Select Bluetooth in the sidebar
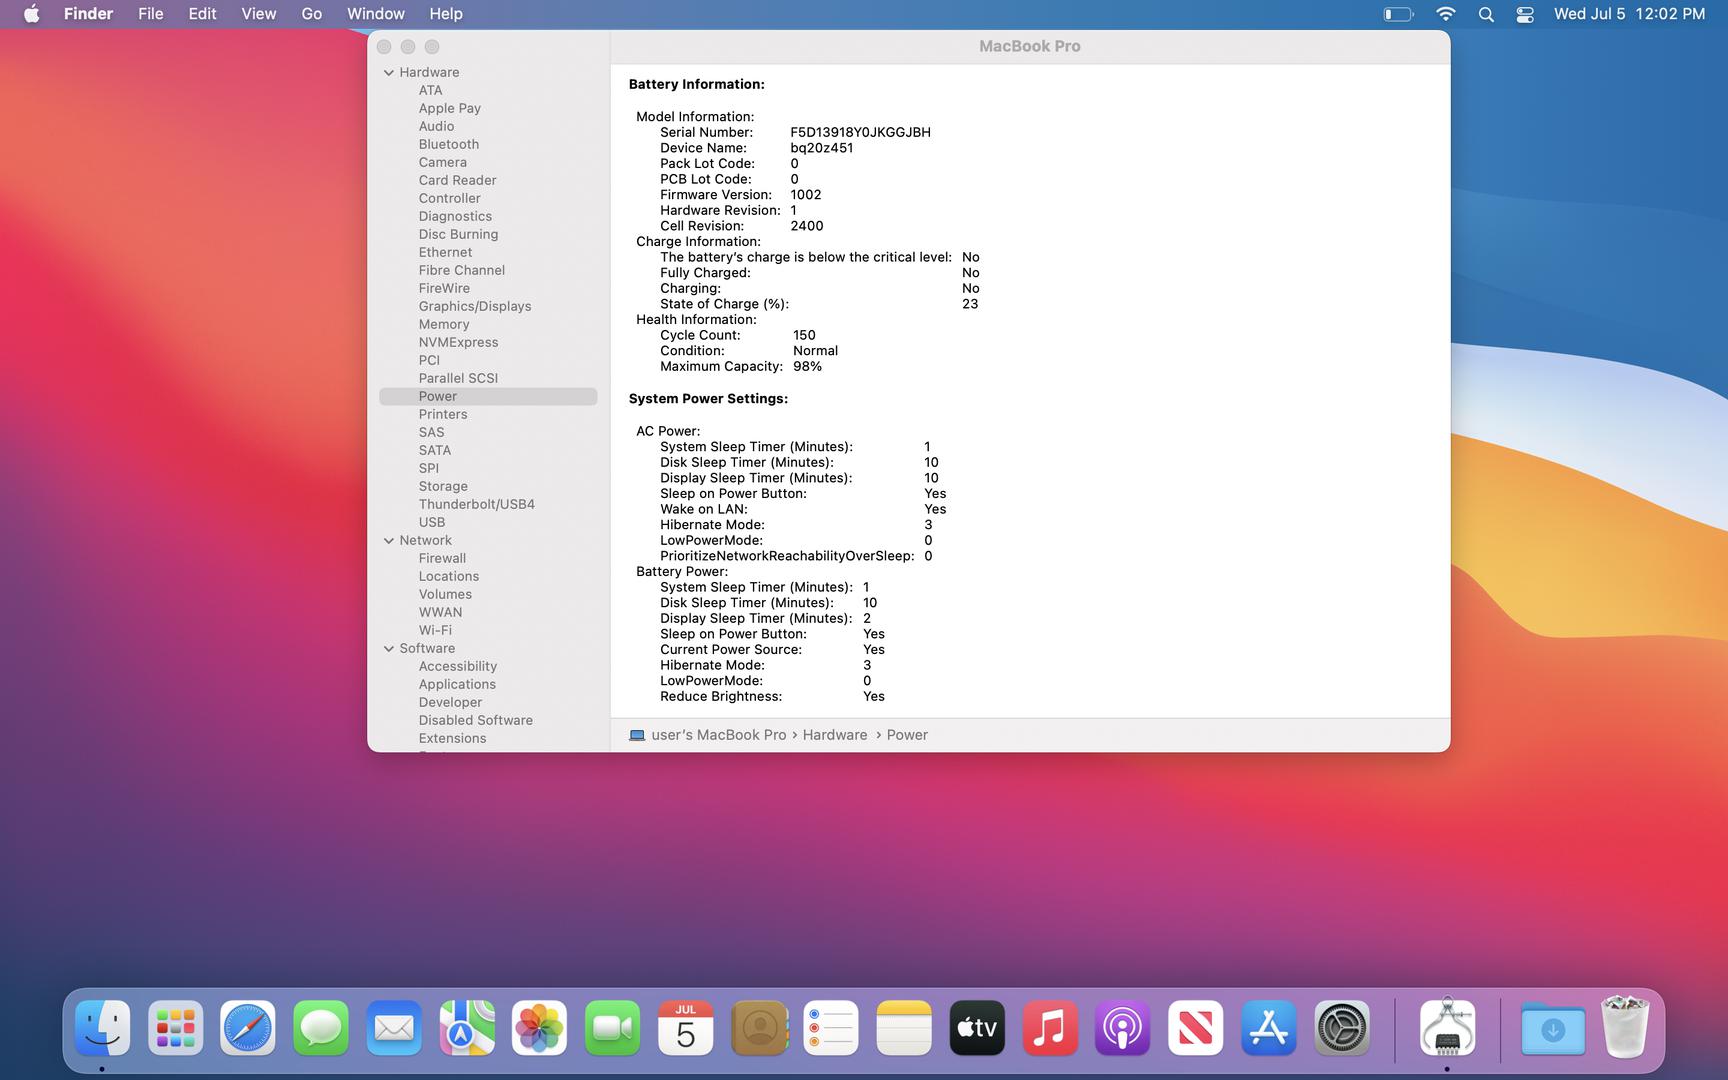Viewport: 1728px width, 1080px height. coord(448,144)
